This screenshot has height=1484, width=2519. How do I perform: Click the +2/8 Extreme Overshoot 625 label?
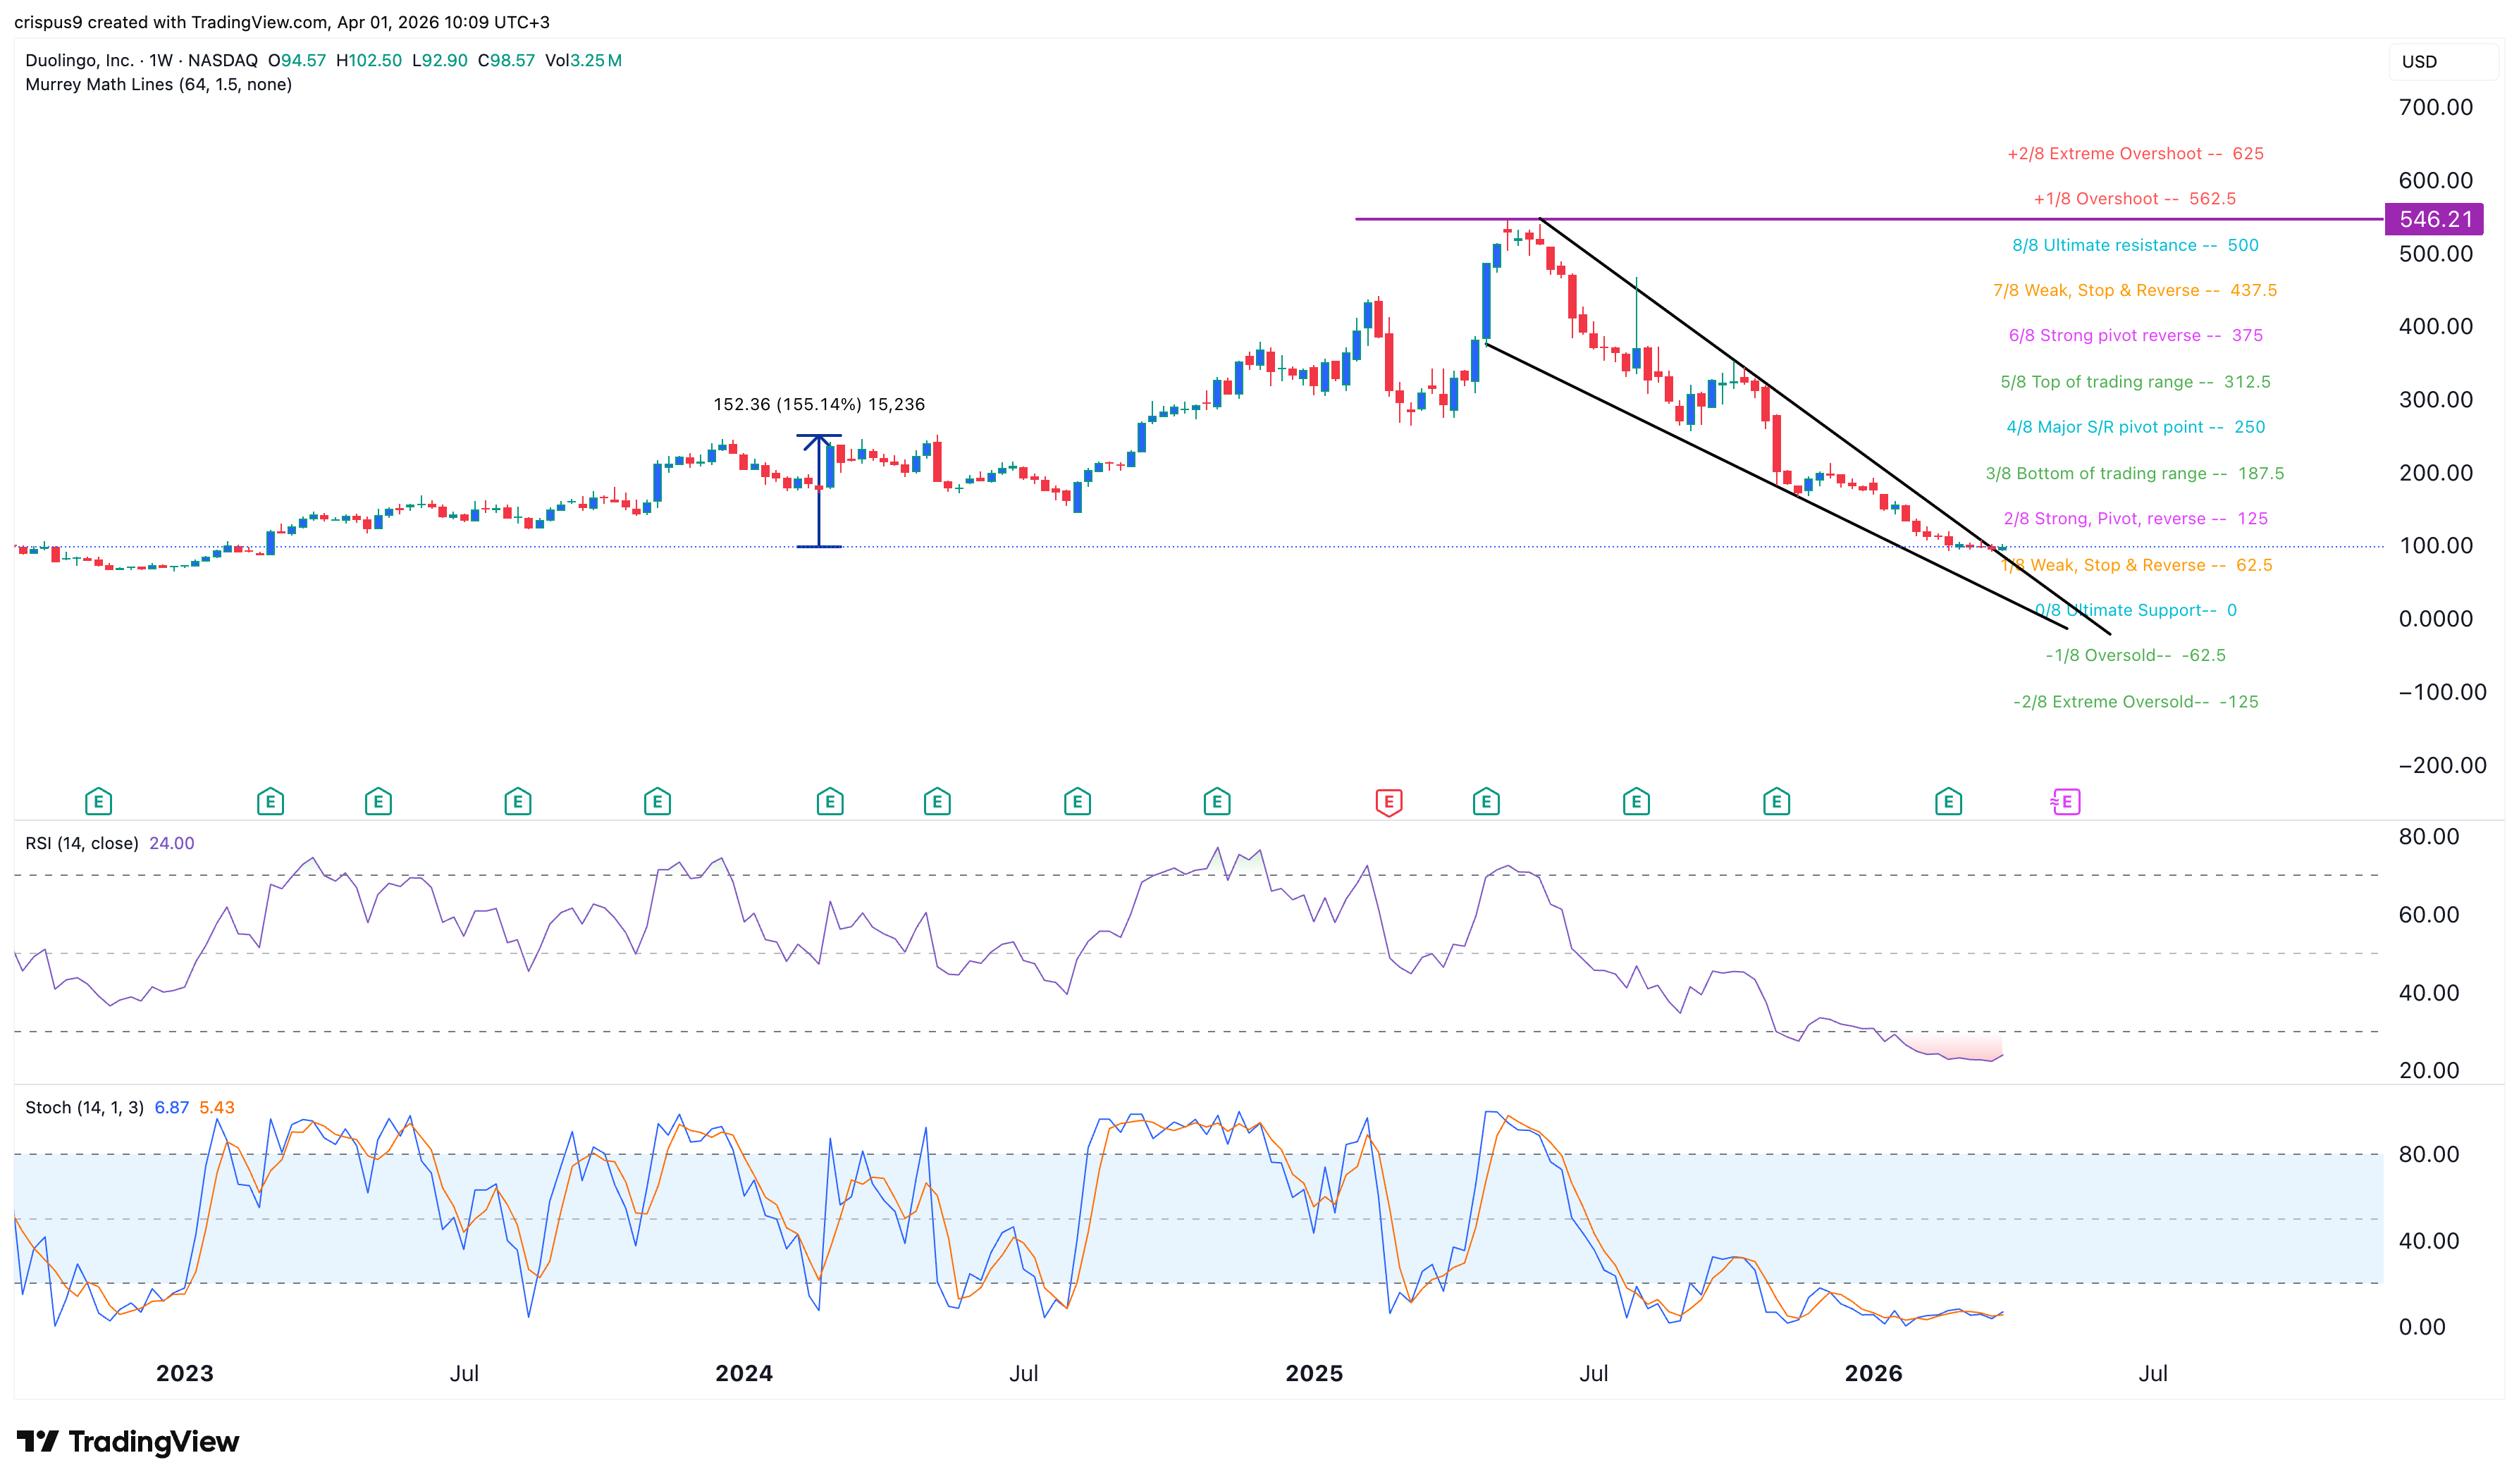[2134, 154]
